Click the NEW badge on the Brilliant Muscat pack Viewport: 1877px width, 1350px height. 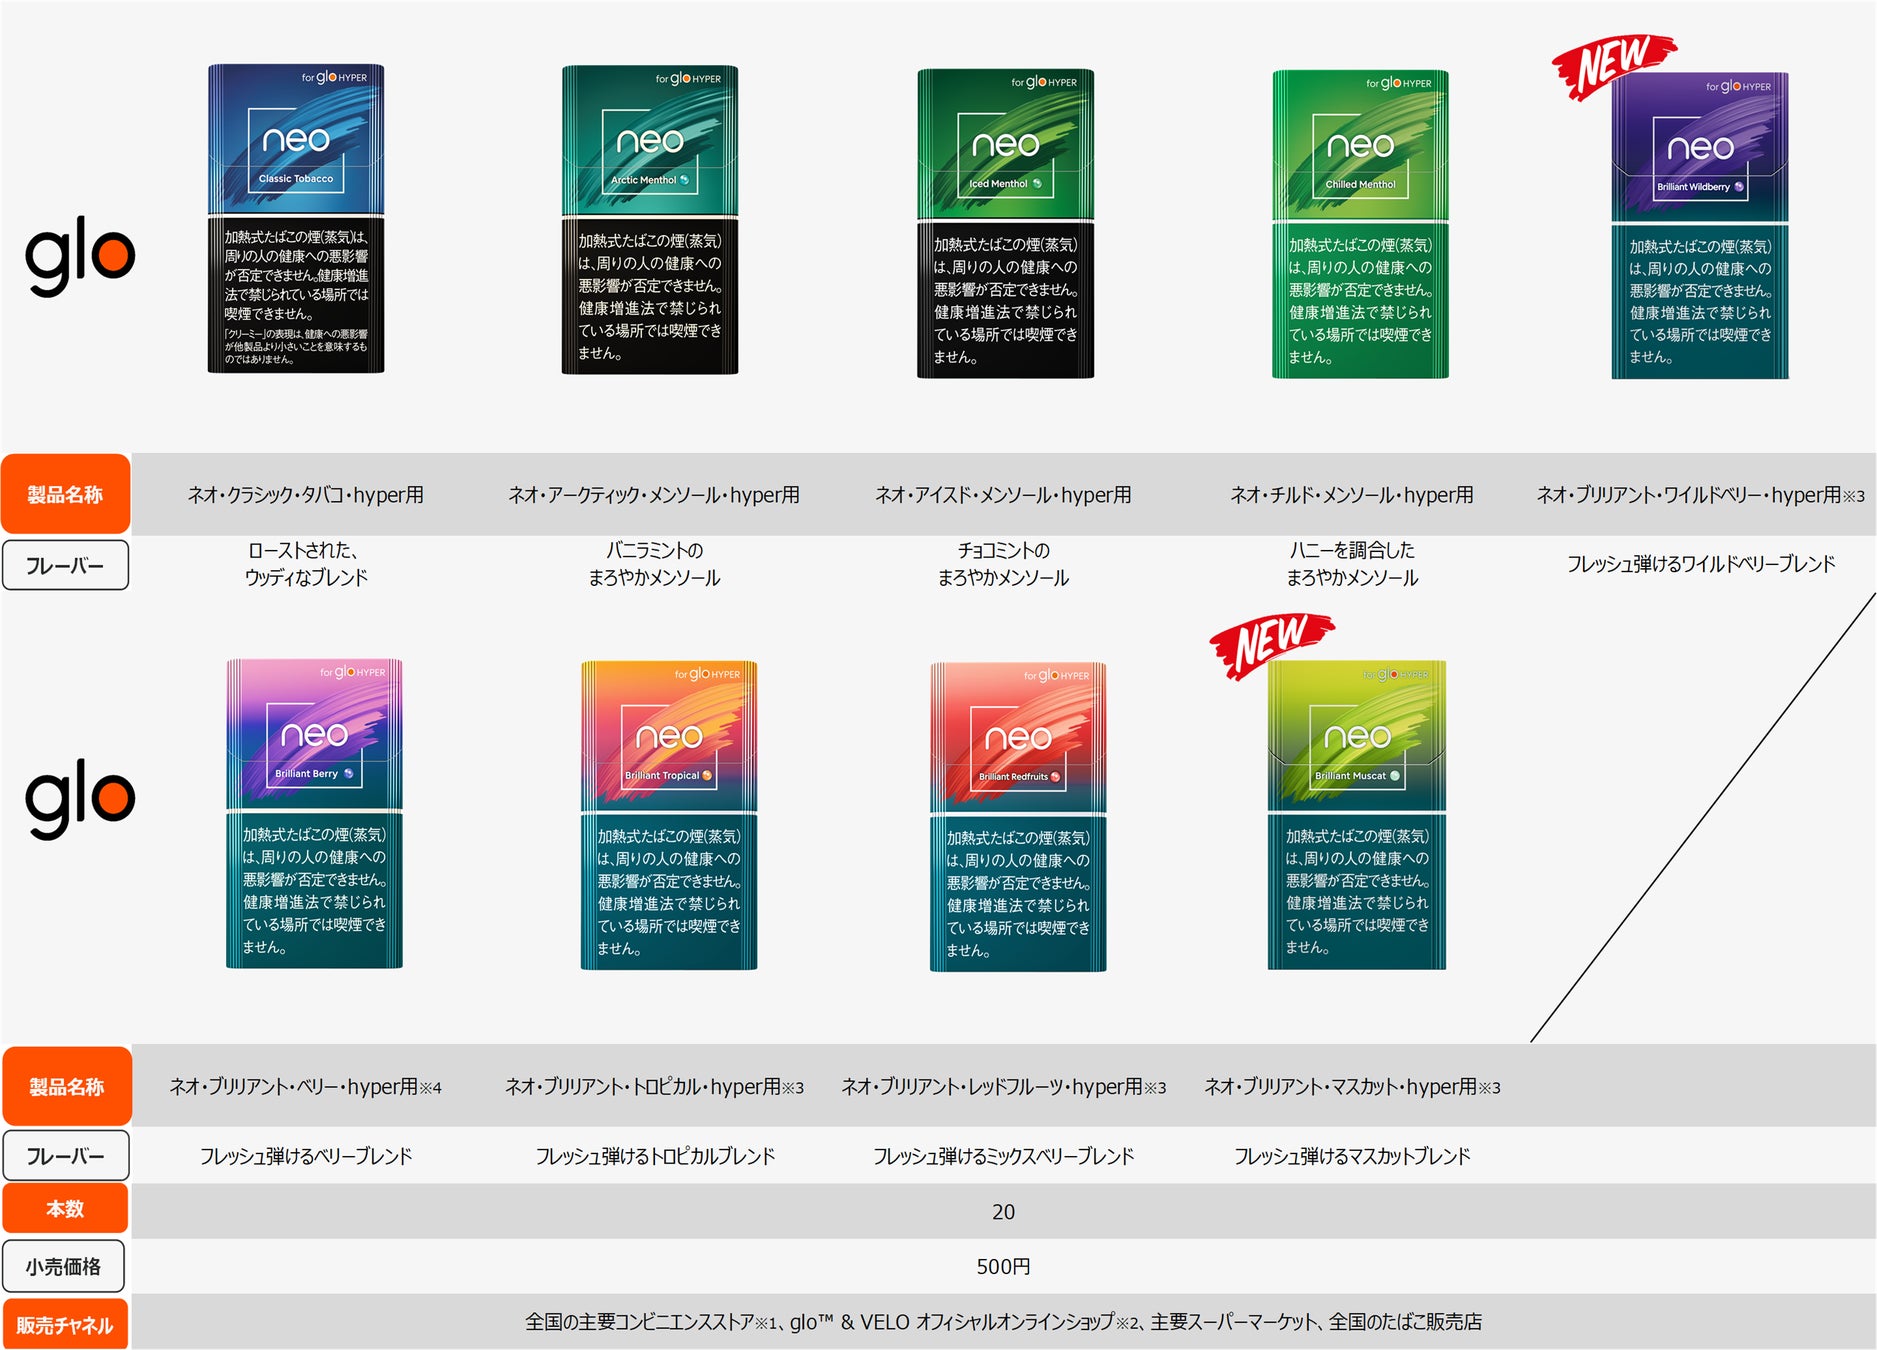[1271, 646]
